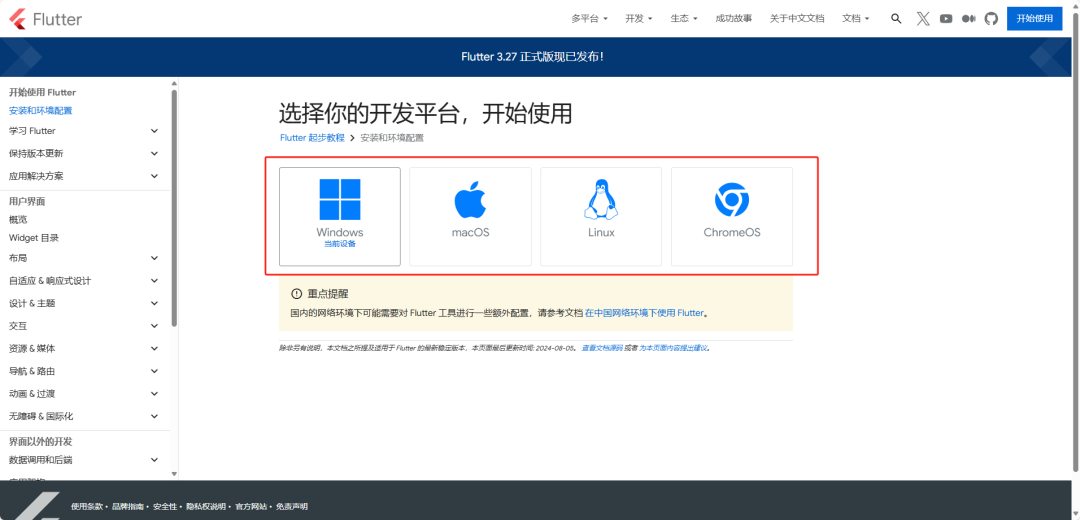Go to 关于中文文档 page

point(797,19)
